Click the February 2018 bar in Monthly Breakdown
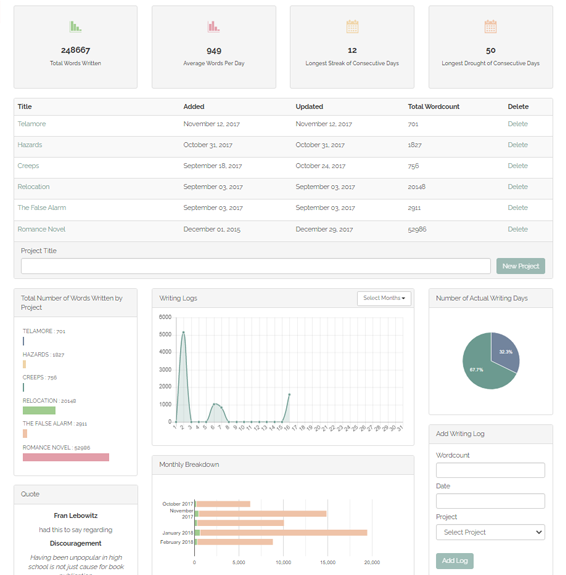Viewport: 566px width, 575px height. click(x=235, y=542)
